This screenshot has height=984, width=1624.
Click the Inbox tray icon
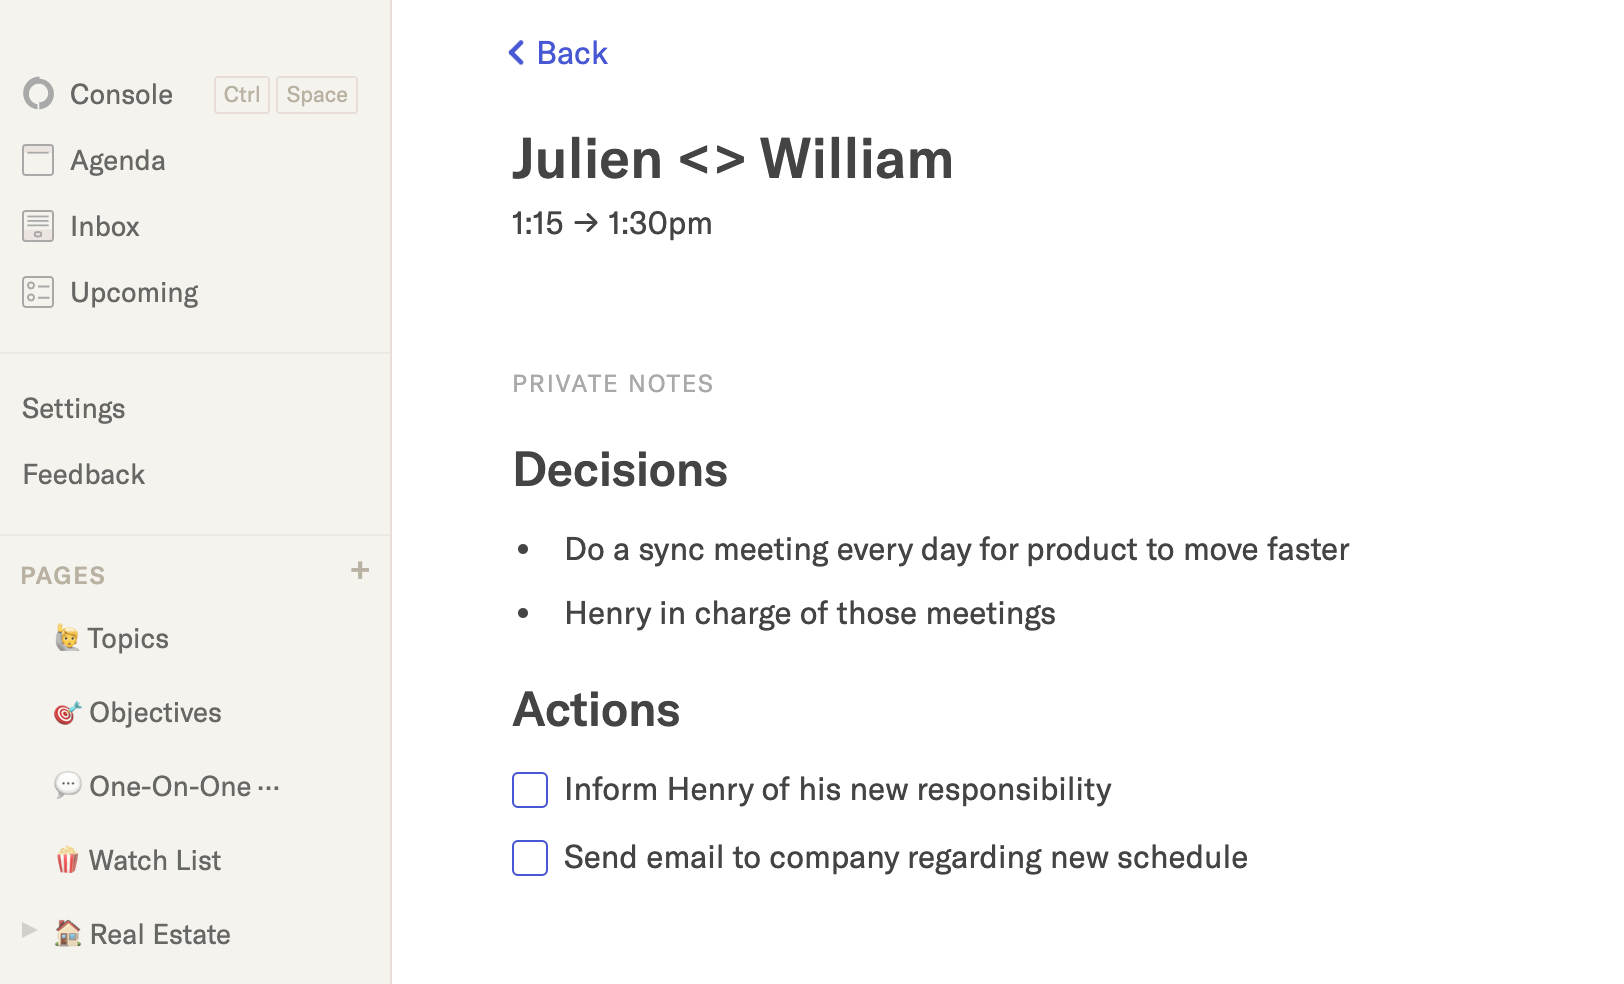[38, 226]
